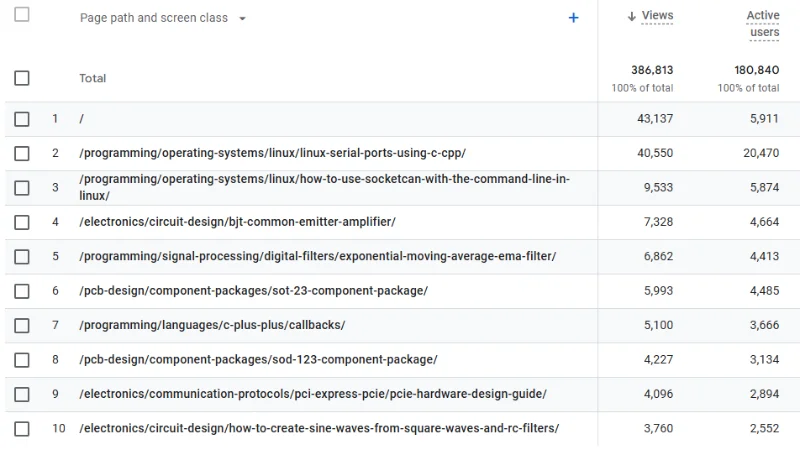Sort the table by Views column header
The width and height of the screenshot is (800, 455).
pyautogui.click(x=657, y=16)
